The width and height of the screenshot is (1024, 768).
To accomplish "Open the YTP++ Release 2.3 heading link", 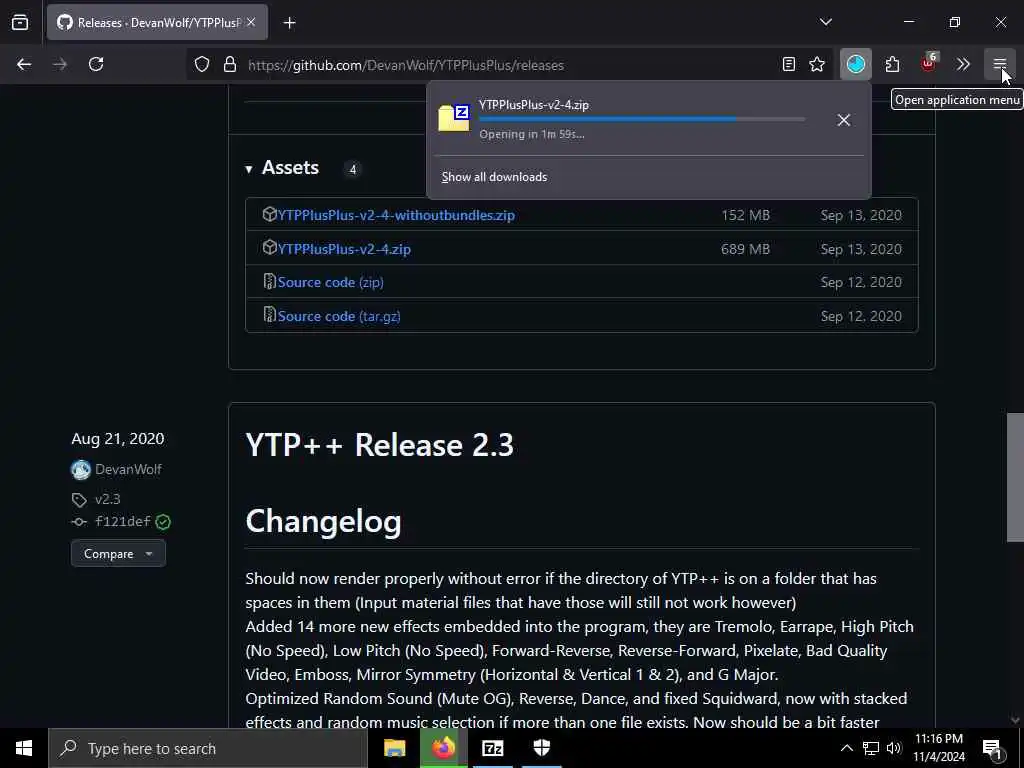I will tap(379, 445).
